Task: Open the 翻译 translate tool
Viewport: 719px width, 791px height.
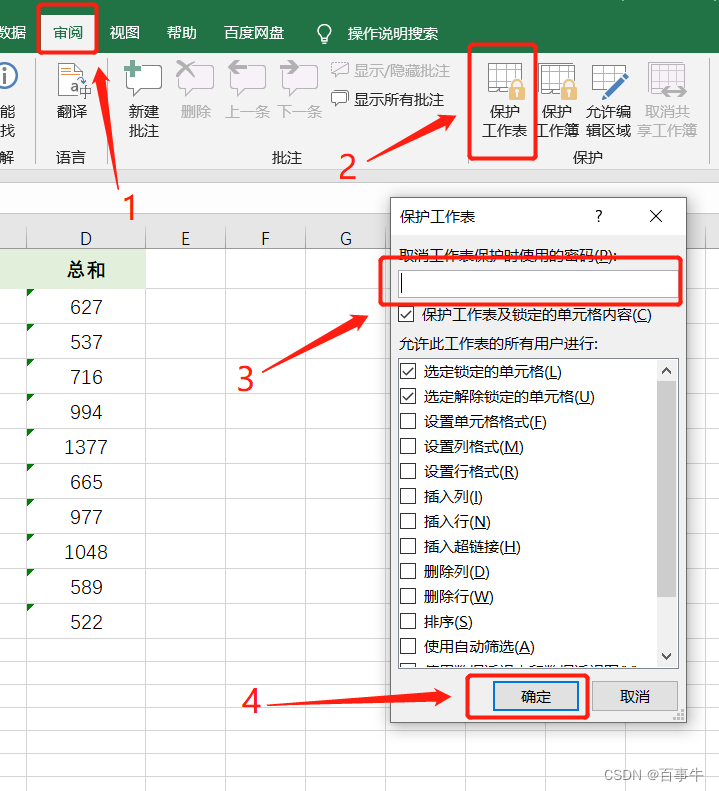Action: click(x=72, y=92)
